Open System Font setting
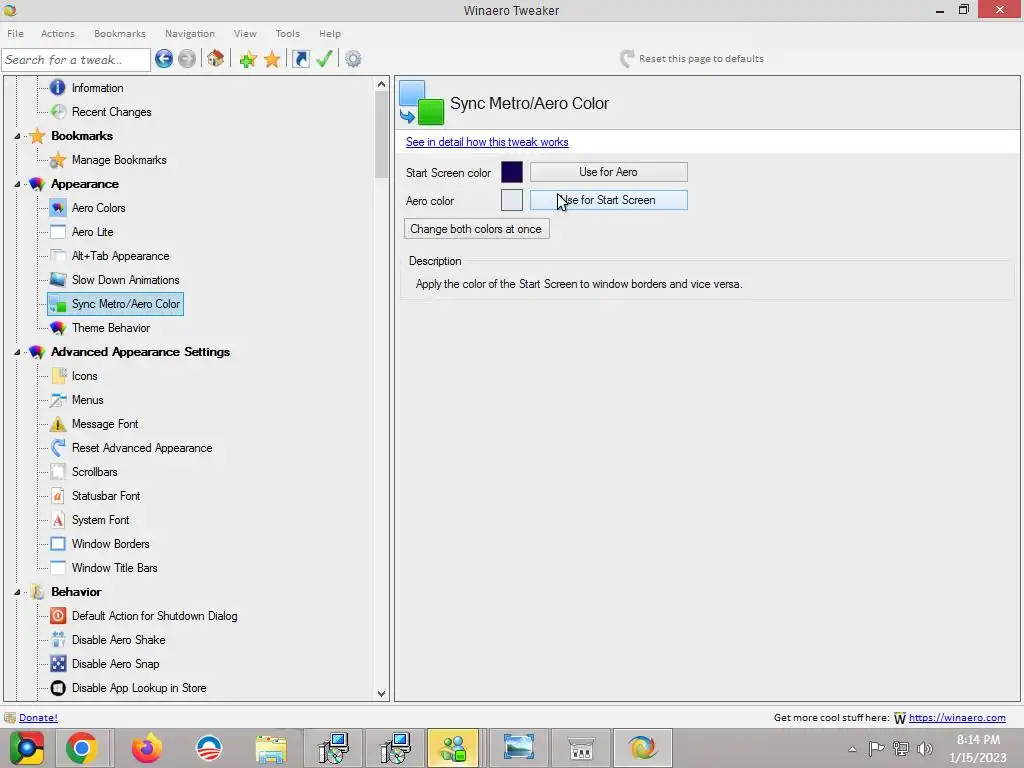Viewport: 1024px width, 768px height. 100,520
